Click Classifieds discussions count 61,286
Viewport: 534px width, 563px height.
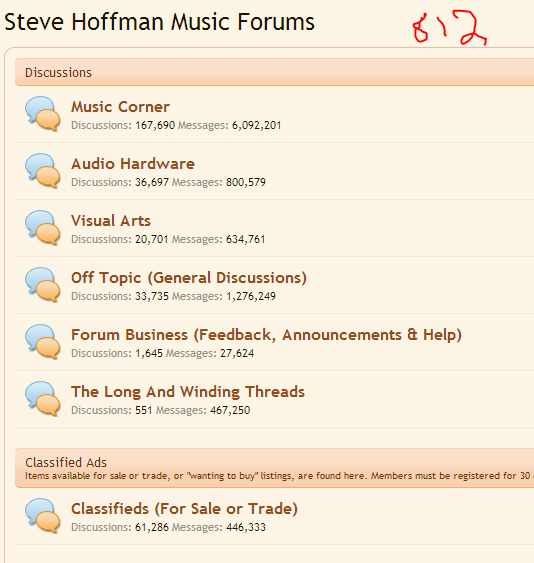tap(152, 527)
